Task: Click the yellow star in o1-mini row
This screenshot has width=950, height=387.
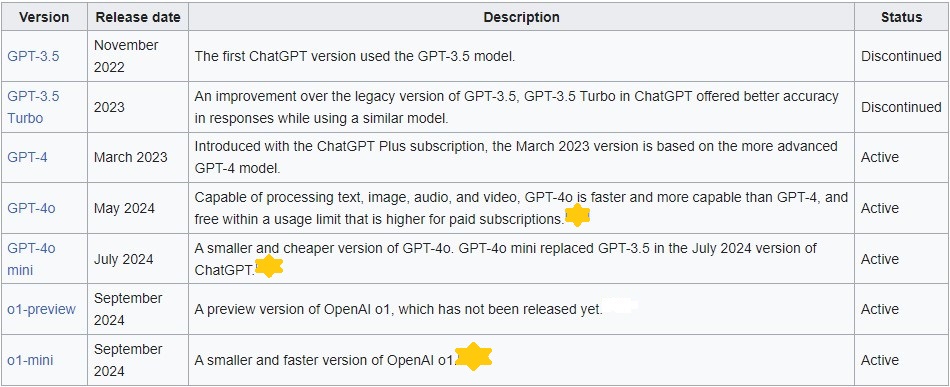Action: coord(473,357)
